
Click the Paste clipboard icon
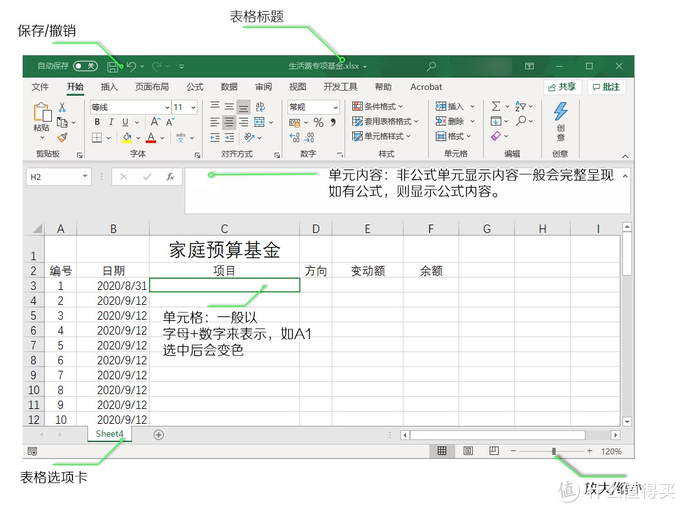(42, 112)
